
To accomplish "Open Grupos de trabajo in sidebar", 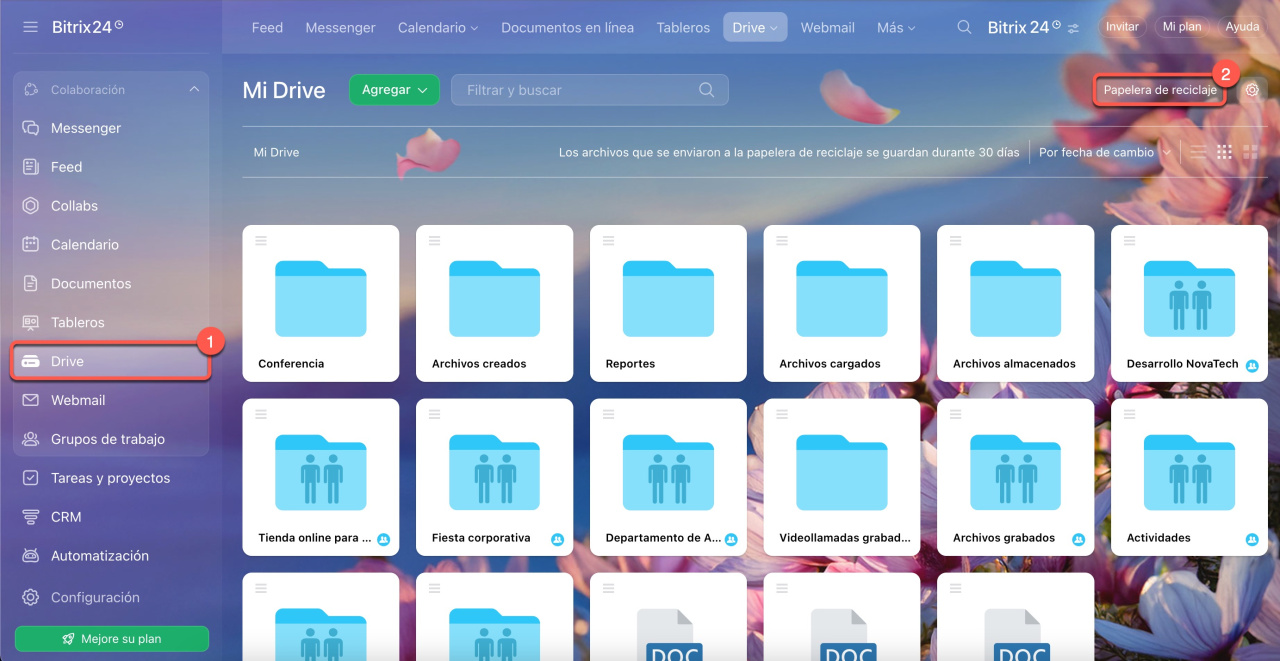I will pos(110,439).
